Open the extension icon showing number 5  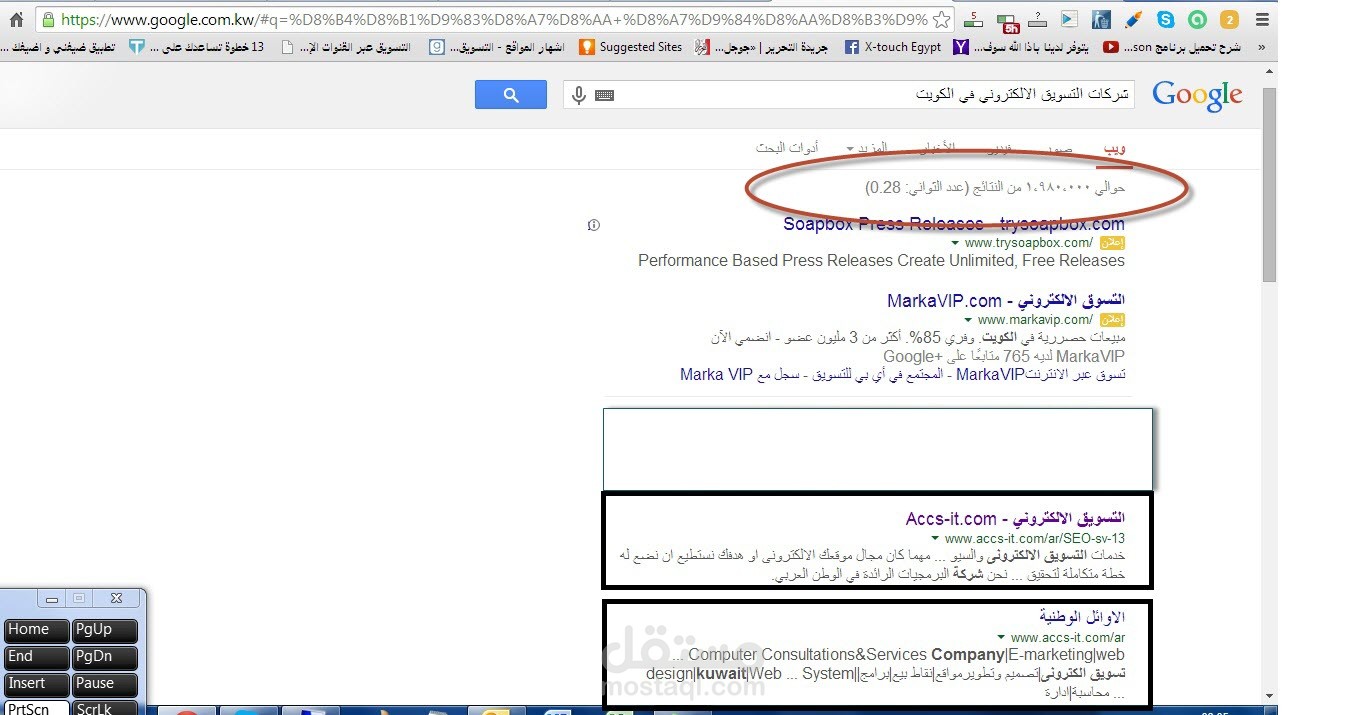tap(974, 19)
